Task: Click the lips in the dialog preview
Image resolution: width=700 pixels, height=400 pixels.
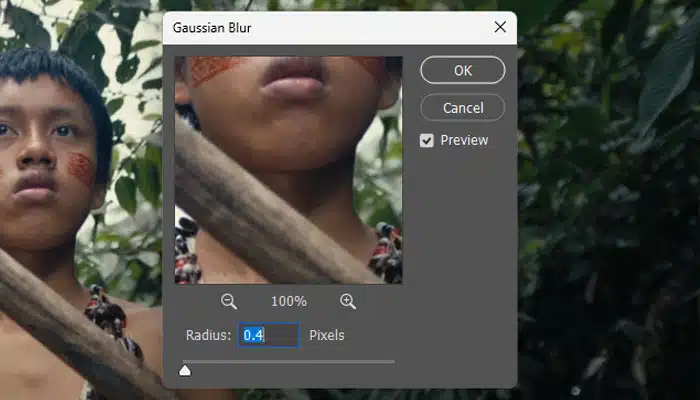Action: coord(290,78)
